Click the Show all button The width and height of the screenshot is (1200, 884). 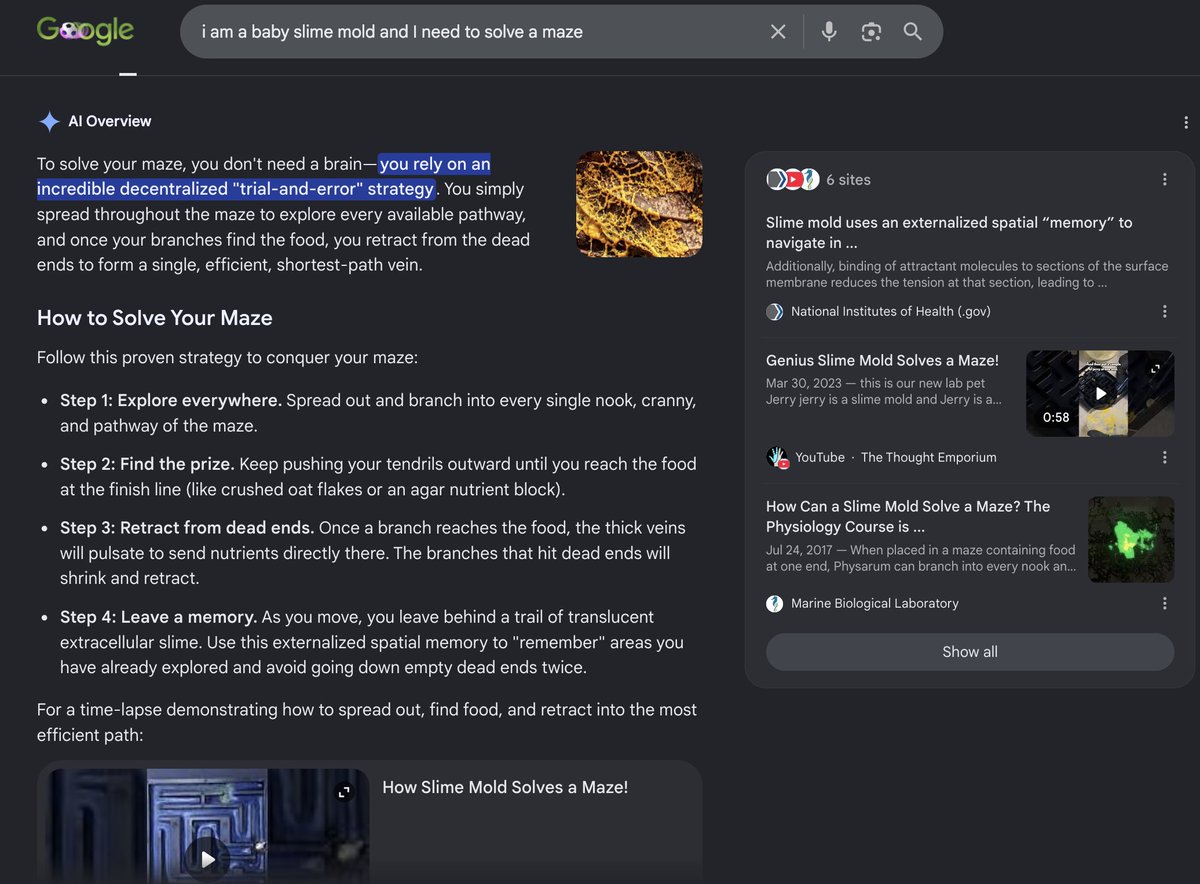click(970, 652)
